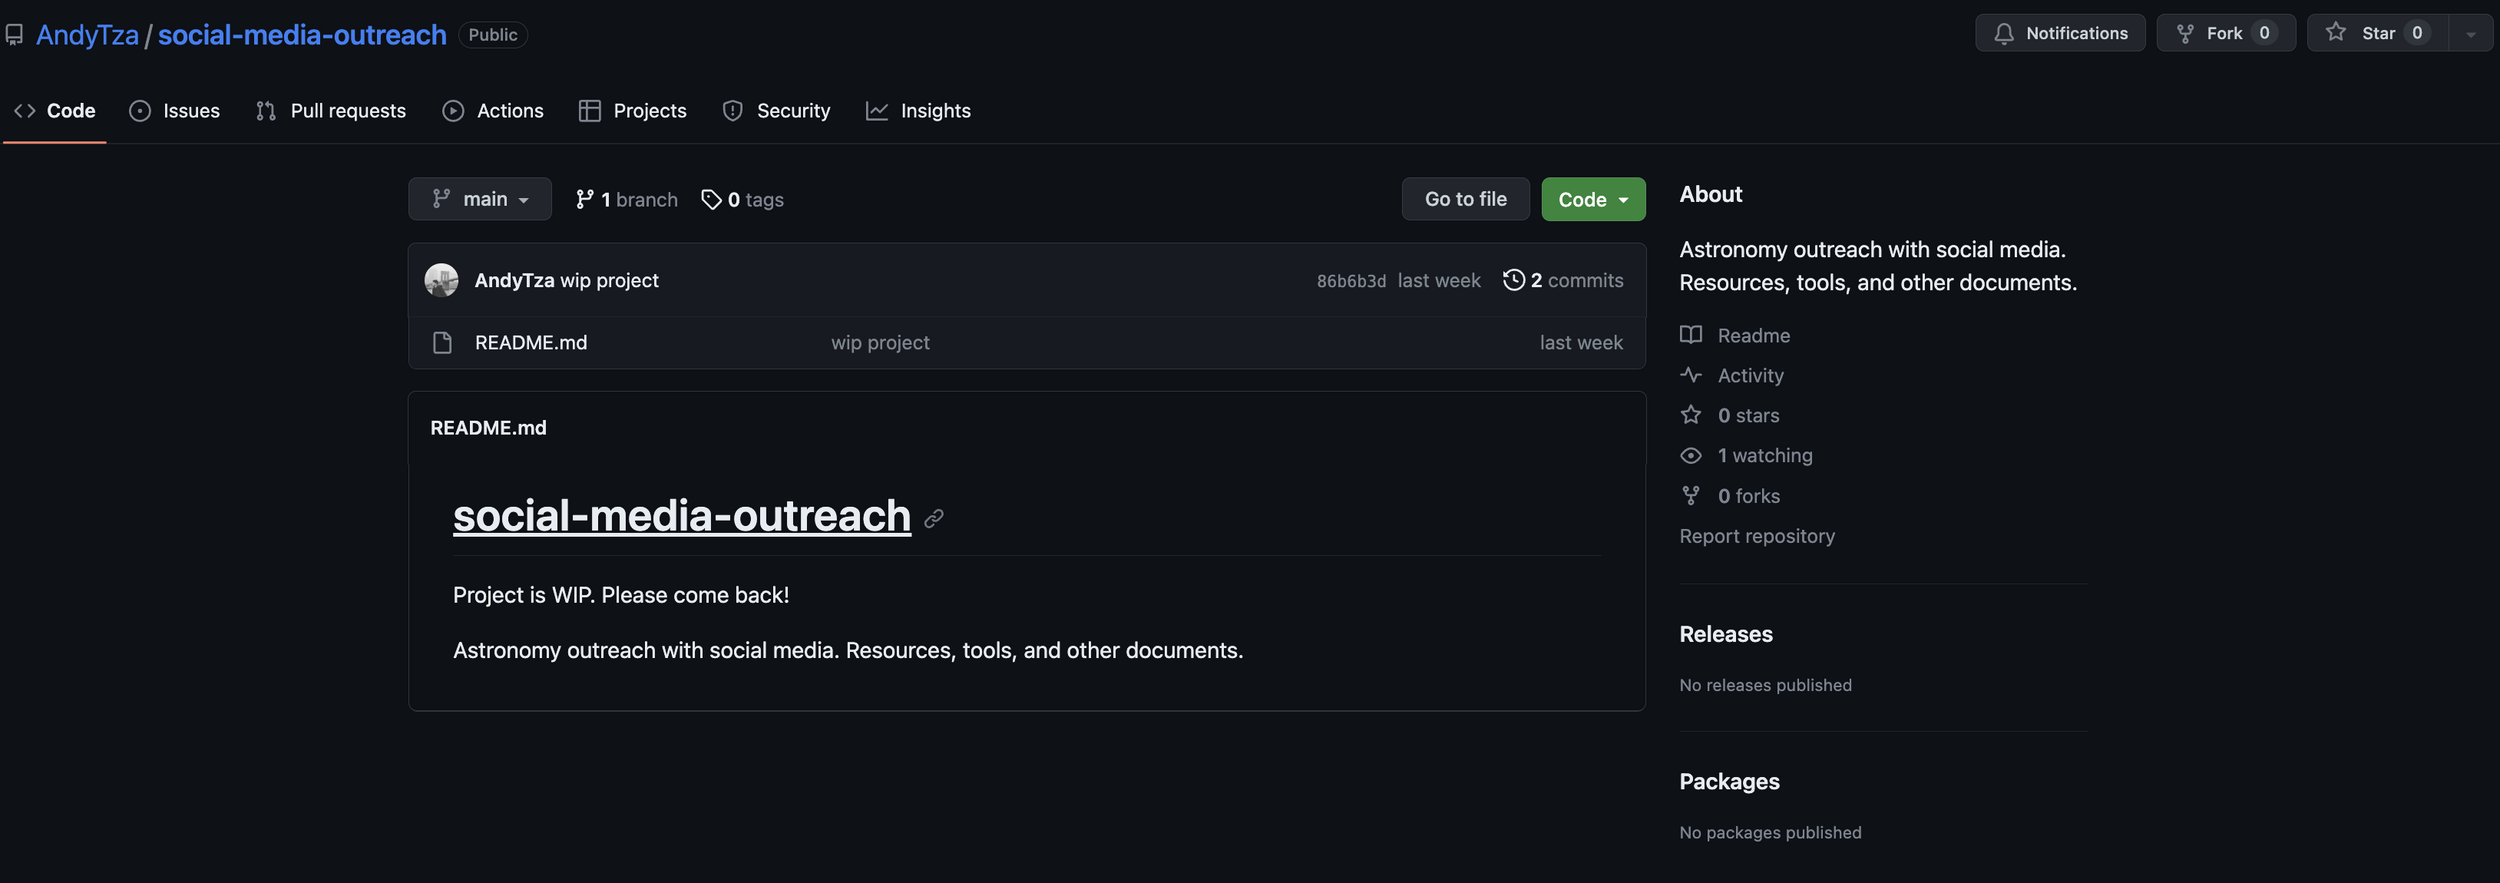Open README.md file in file list

[531, 343]
